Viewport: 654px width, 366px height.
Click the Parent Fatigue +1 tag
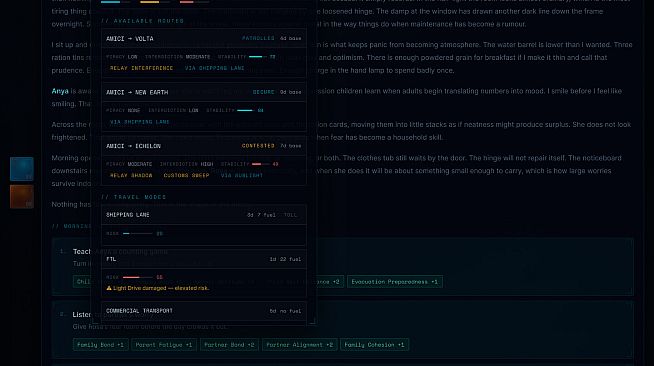(x=164, y=345)
